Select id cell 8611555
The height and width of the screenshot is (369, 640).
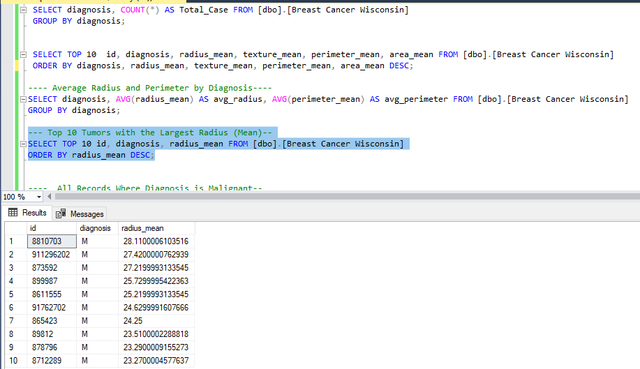[x=52, y=294]
